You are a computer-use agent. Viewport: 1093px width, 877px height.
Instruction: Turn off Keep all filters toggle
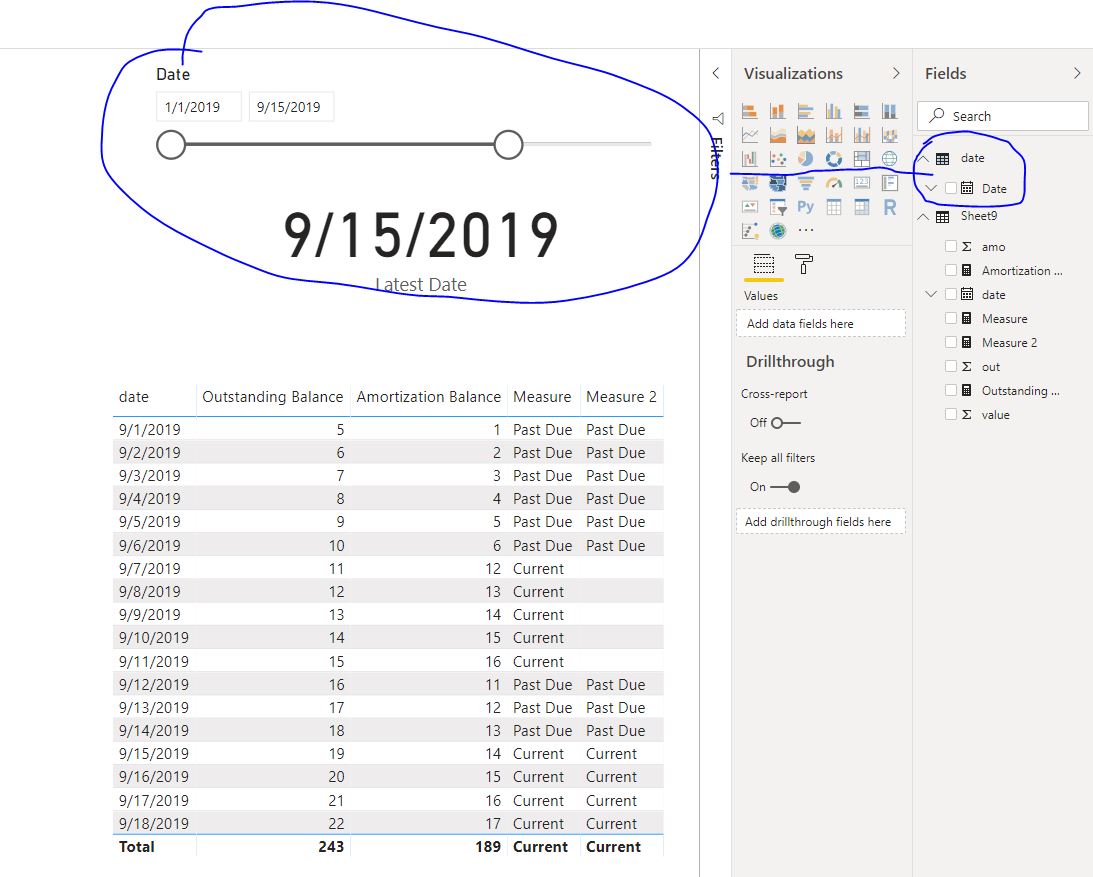click(x=786, y=487)
